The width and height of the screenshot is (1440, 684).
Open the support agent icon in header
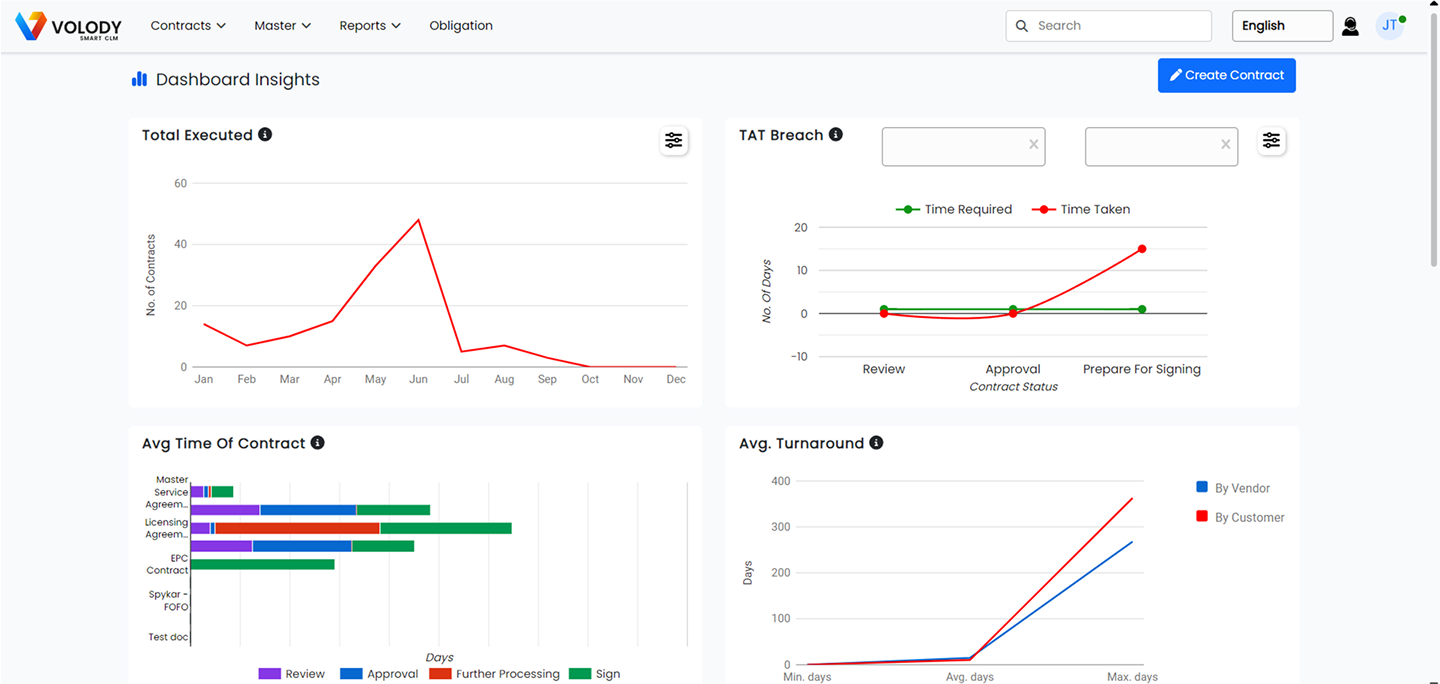click(x=1350, y=26)
